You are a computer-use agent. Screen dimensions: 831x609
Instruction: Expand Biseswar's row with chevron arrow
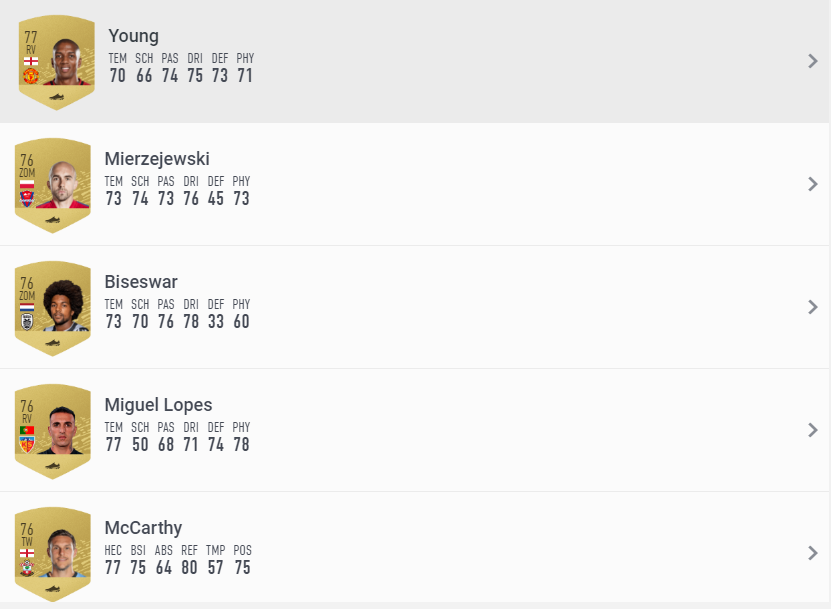point(813,307)
